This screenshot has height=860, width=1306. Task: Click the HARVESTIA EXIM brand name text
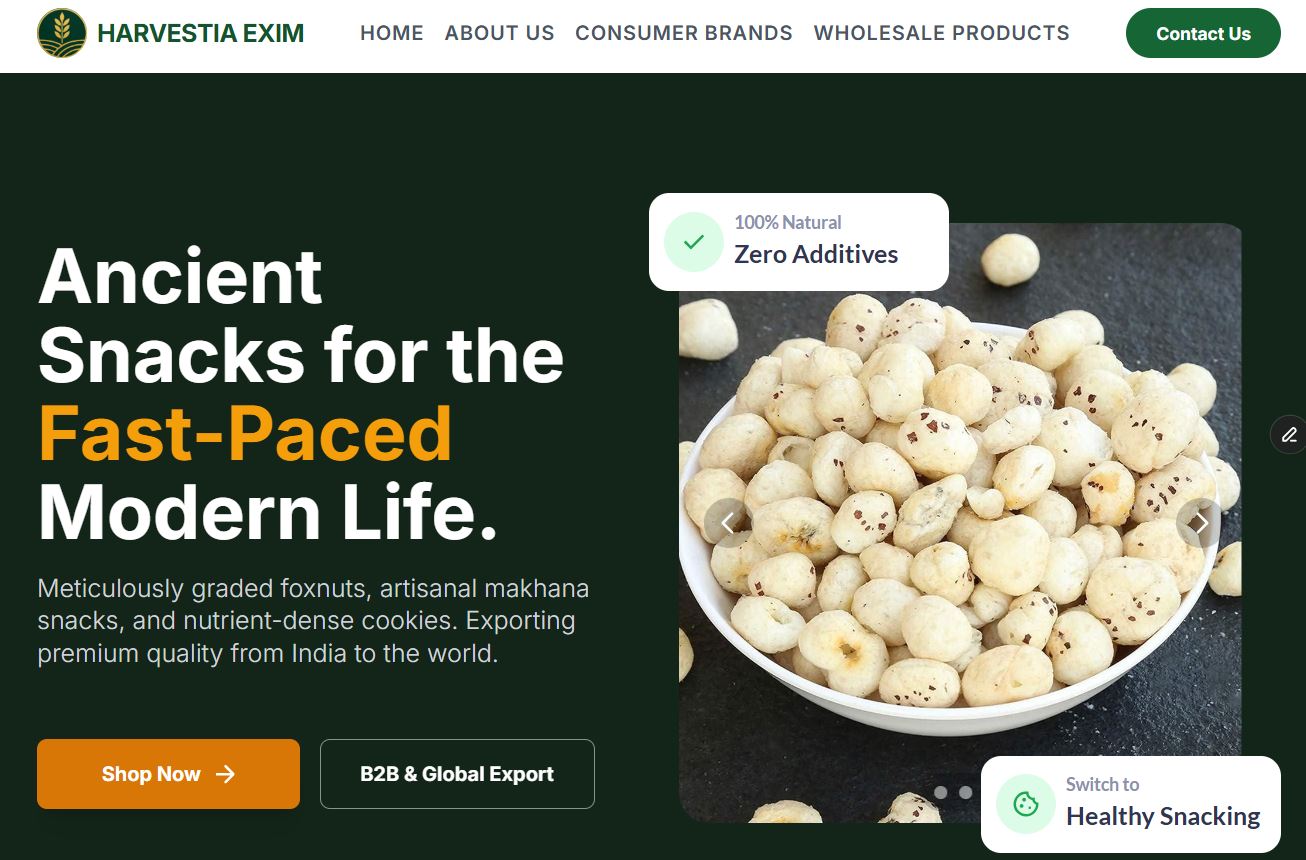pos(201,33)
